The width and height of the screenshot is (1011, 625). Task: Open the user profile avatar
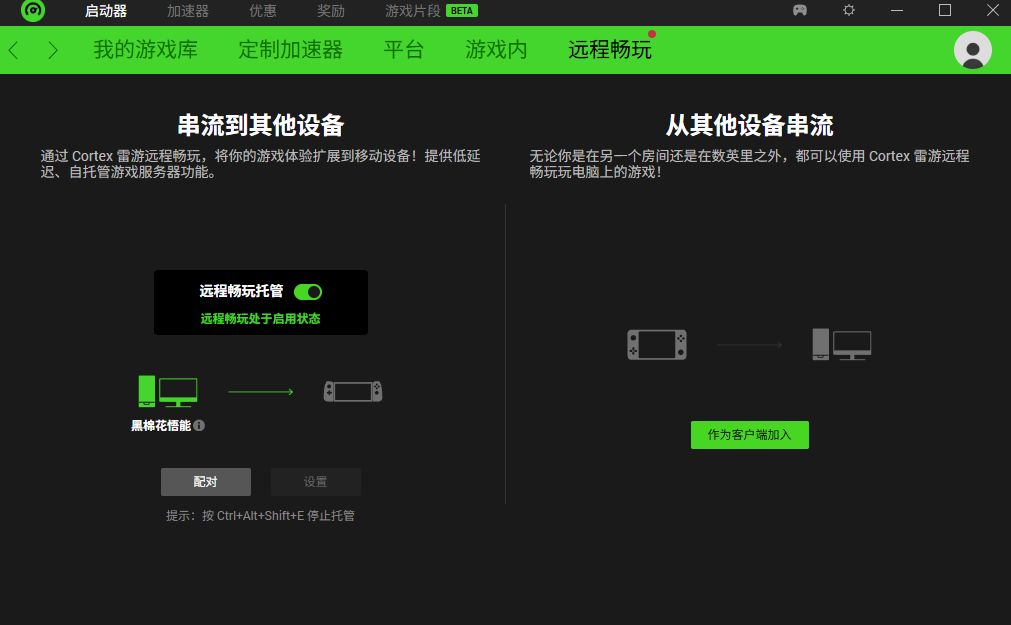tap(972, 50)
